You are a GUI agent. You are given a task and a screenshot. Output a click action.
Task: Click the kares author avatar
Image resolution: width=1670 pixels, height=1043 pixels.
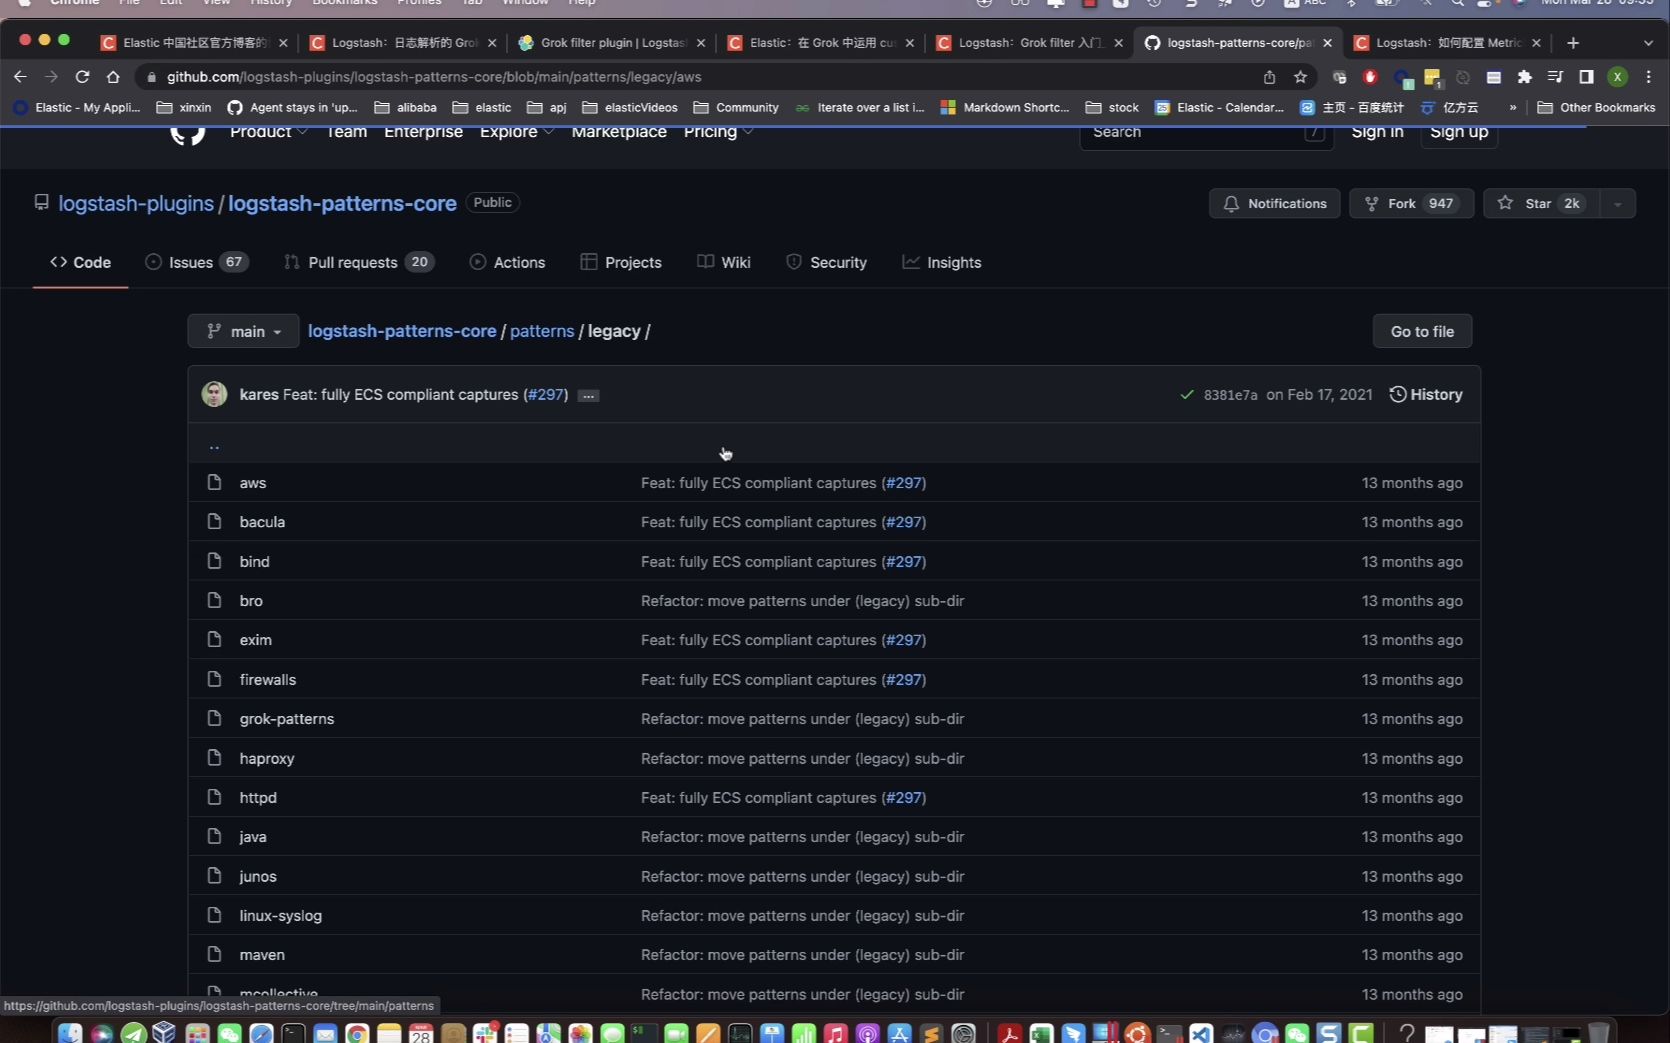(214, 394)
